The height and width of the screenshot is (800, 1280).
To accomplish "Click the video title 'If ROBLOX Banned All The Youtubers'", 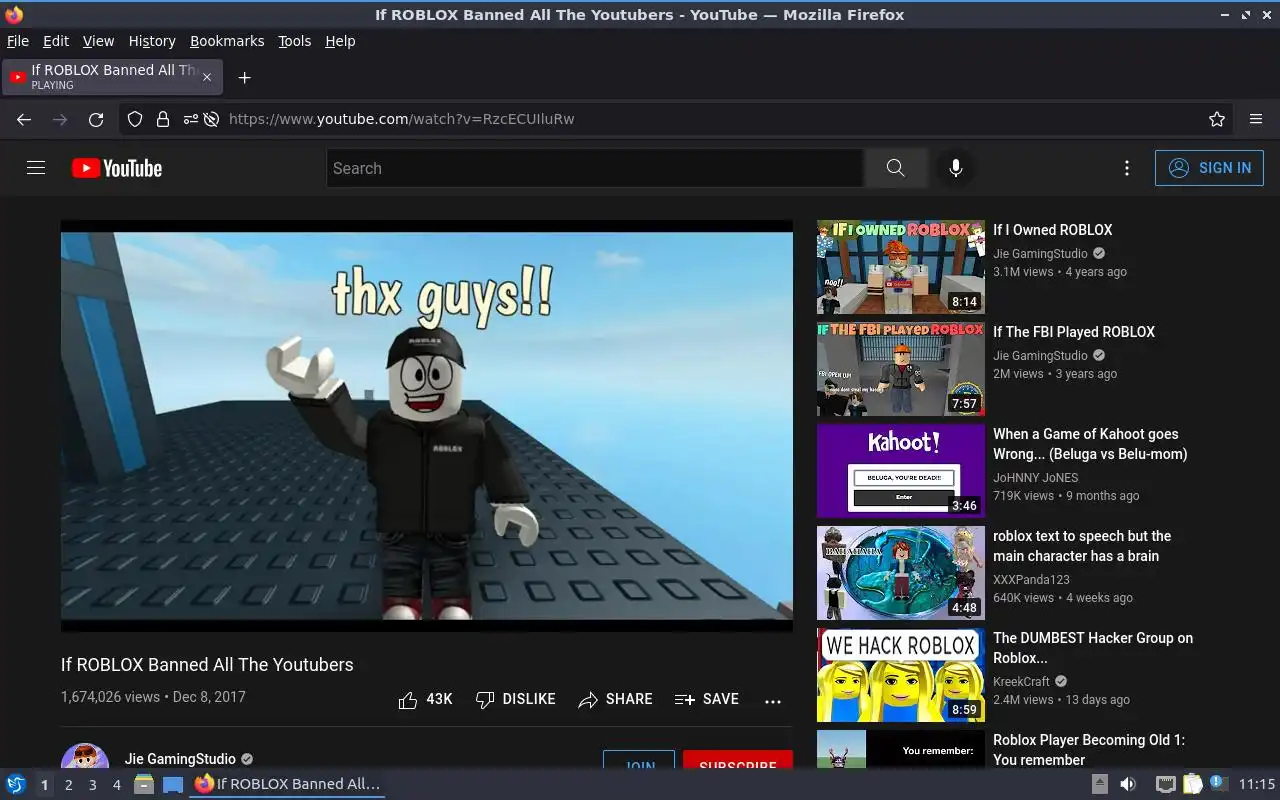I will tap(207, 665).
